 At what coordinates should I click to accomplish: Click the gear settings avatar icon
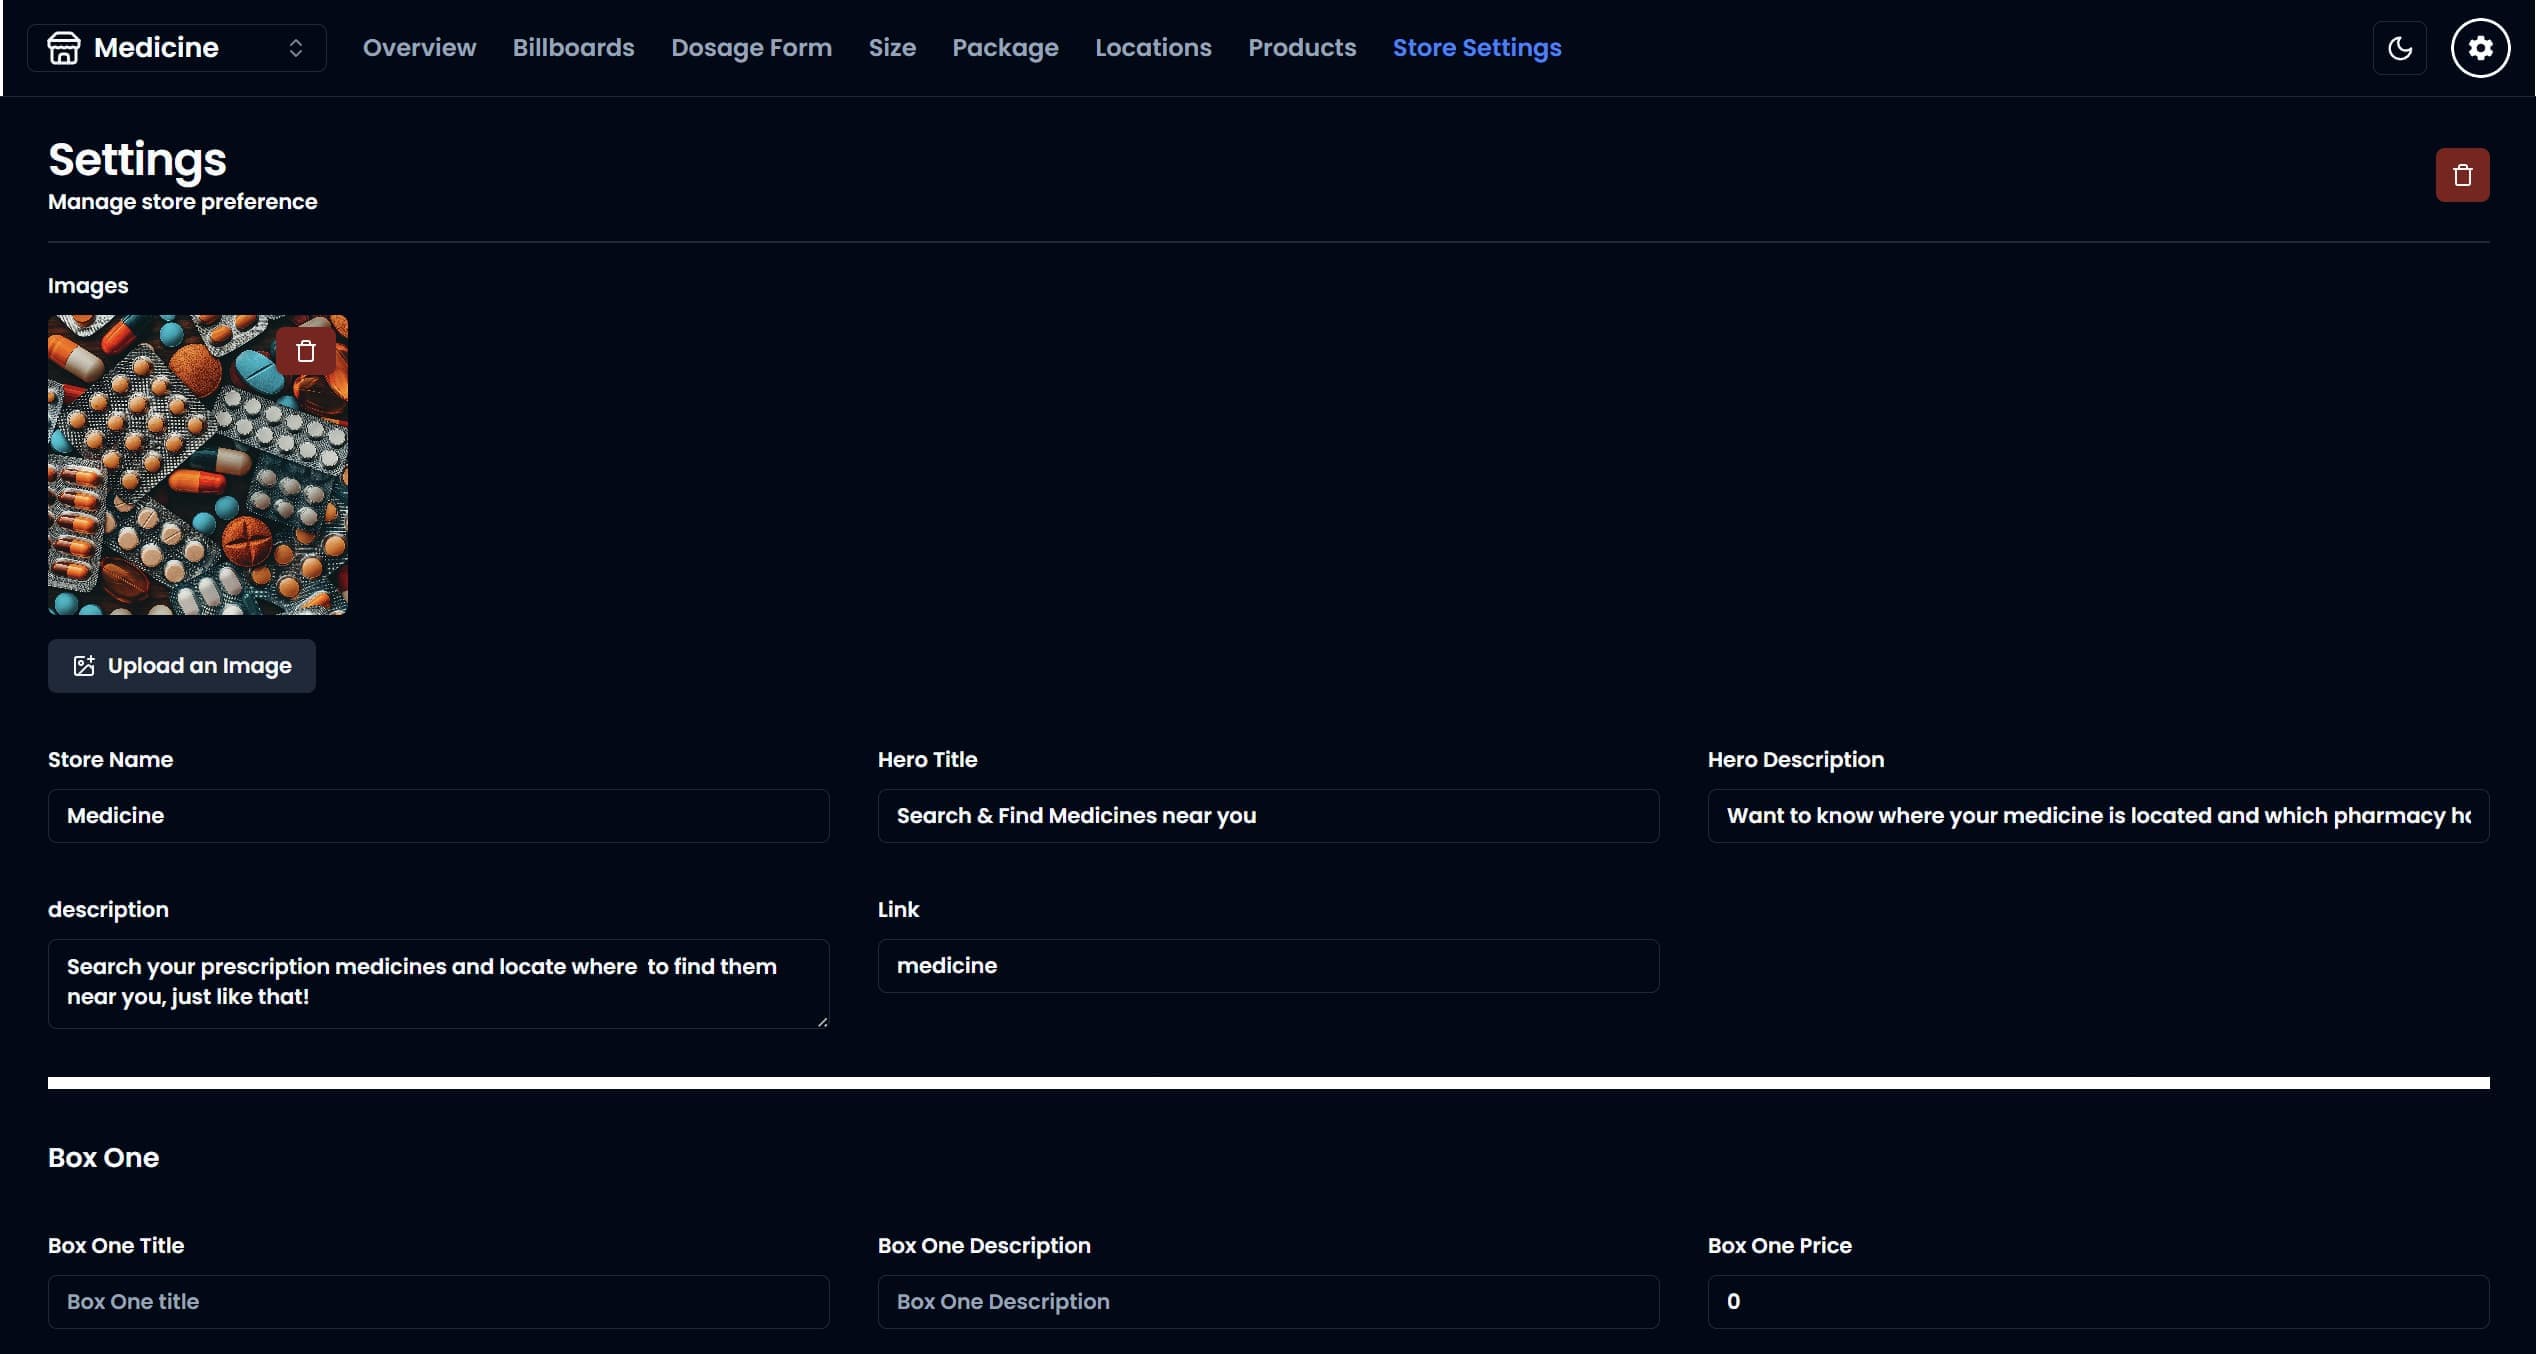pos(2479,48)
